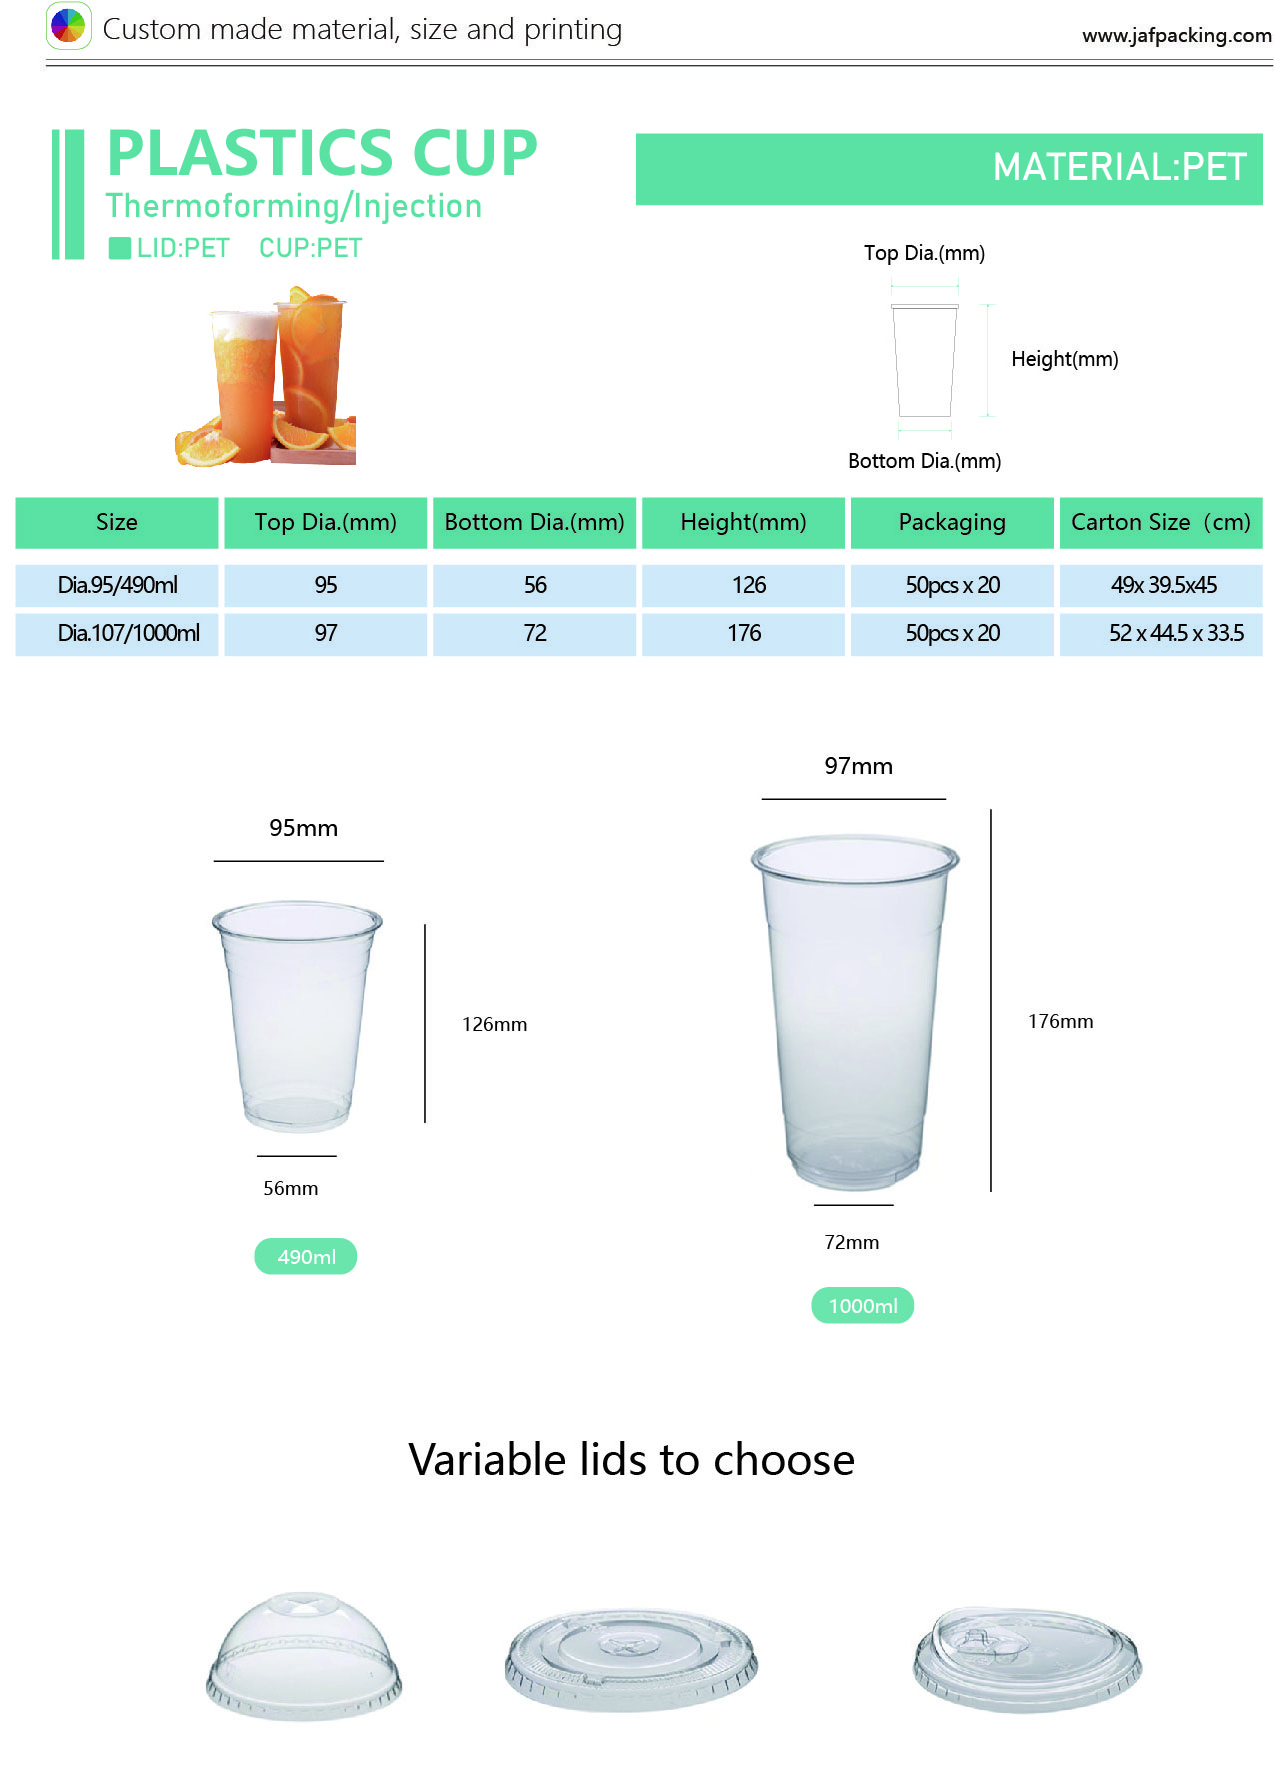
Task: Select the Carton Size (cm) header
Action: 1161,522
